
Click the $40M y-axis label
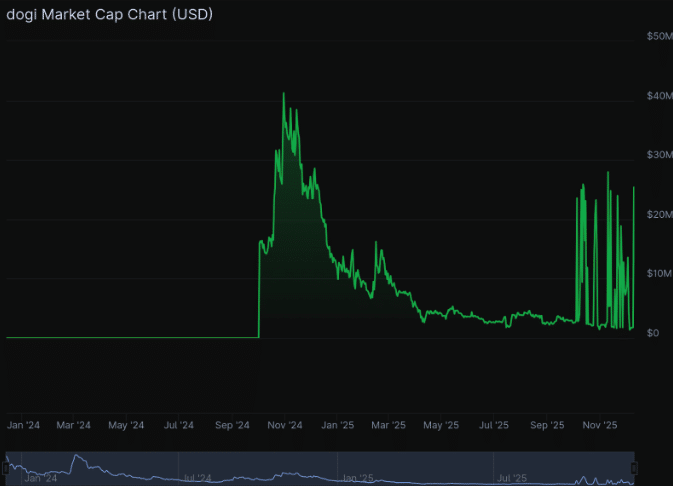pos(659,96)
